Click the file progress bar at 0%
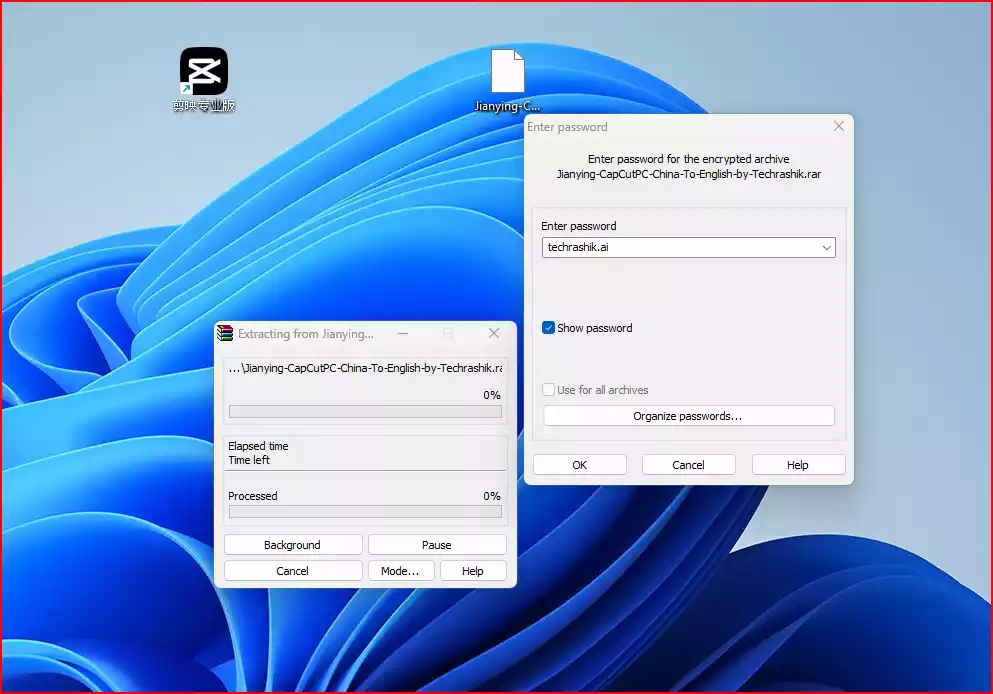This screenshot has width=993, height=694. coord(365,412)
